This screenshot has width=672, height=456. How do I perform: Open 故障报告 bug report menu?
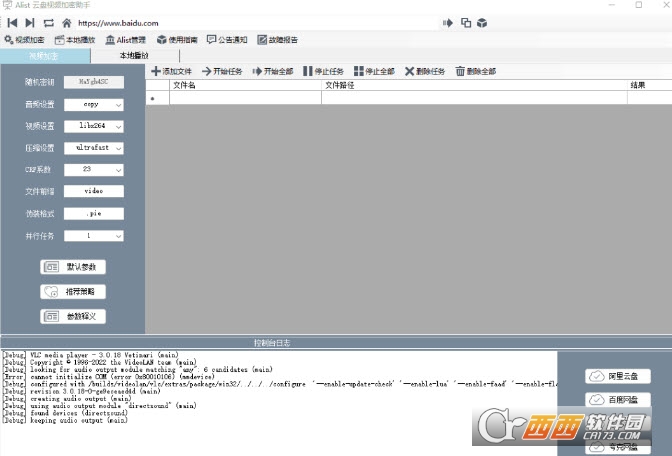click(x=278, y=40)
